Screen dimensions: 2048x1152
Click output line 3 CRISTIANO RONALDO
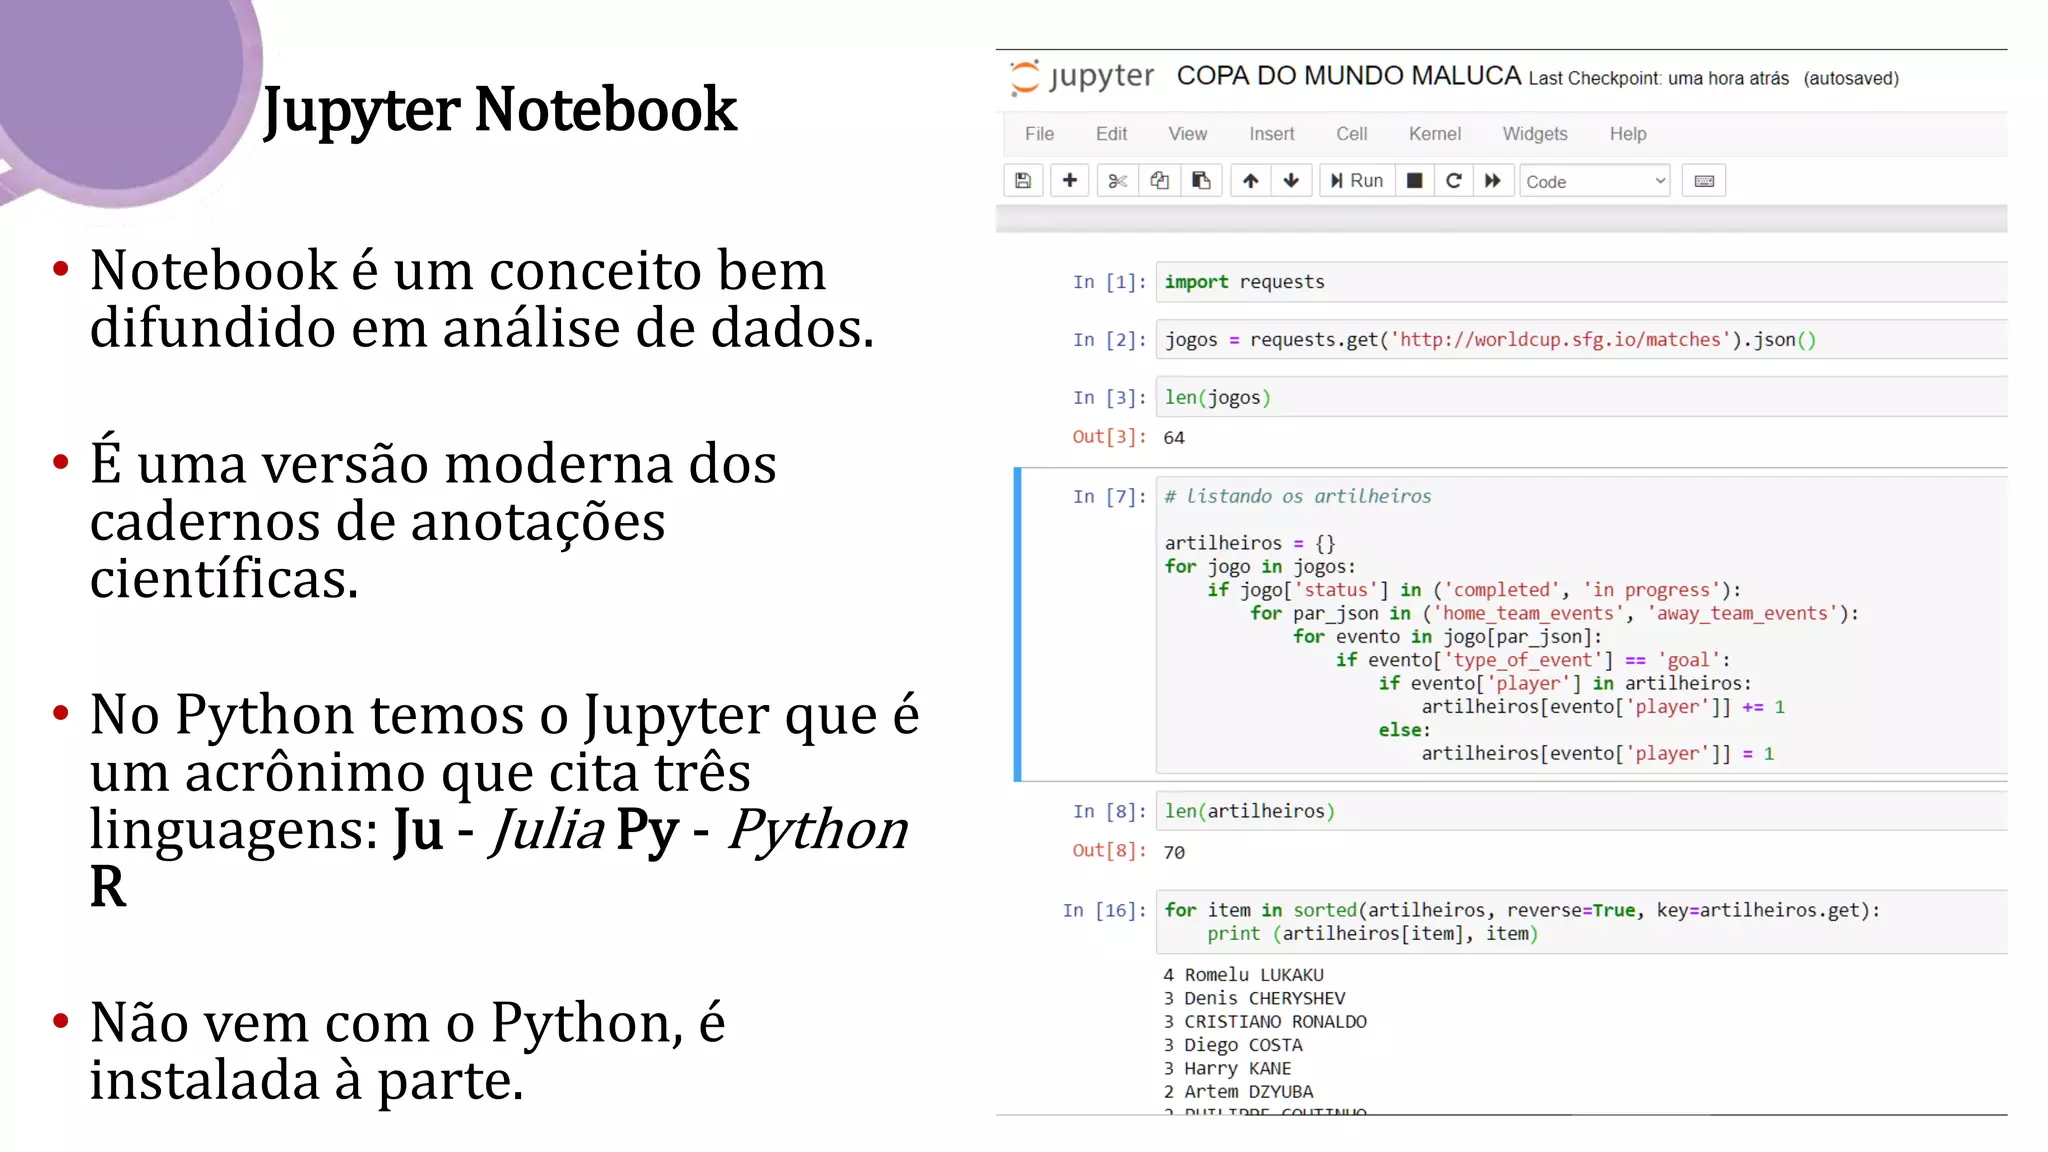(1265, 1022)
